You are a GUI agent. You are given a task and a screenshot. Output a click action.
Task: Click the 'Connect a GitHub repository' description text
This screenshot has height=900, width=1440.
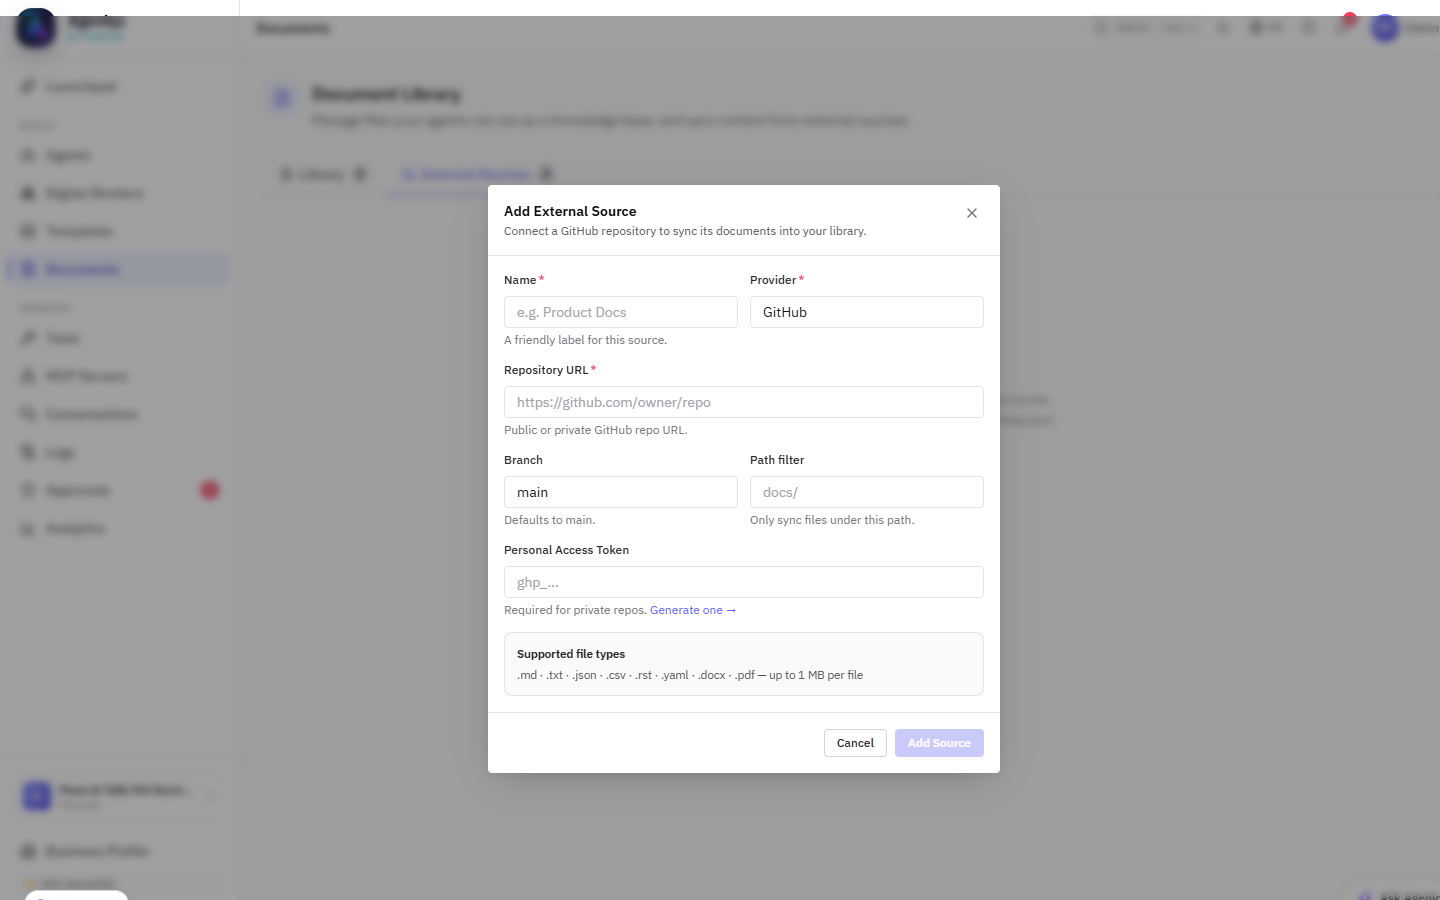tap(685, 231)
